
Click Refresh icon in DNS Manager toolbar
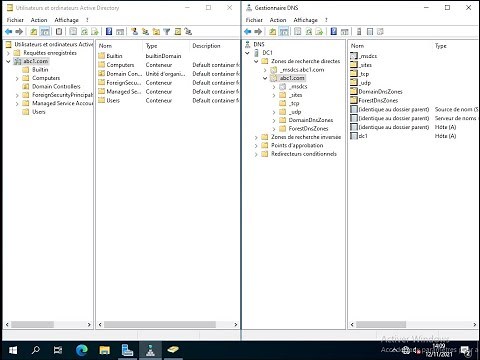coord(309,32)
